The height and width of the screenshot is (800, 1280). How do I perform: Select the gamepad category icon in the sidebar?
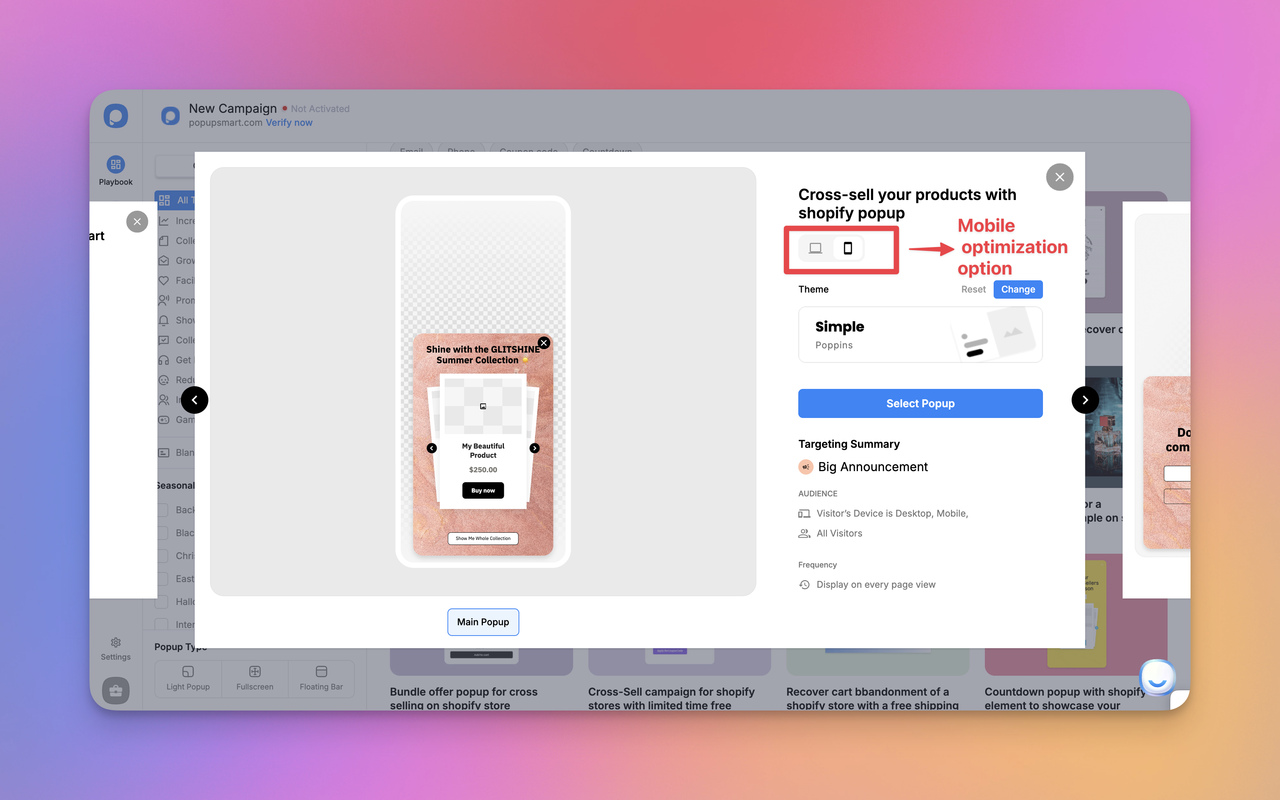tap(164, 420)
